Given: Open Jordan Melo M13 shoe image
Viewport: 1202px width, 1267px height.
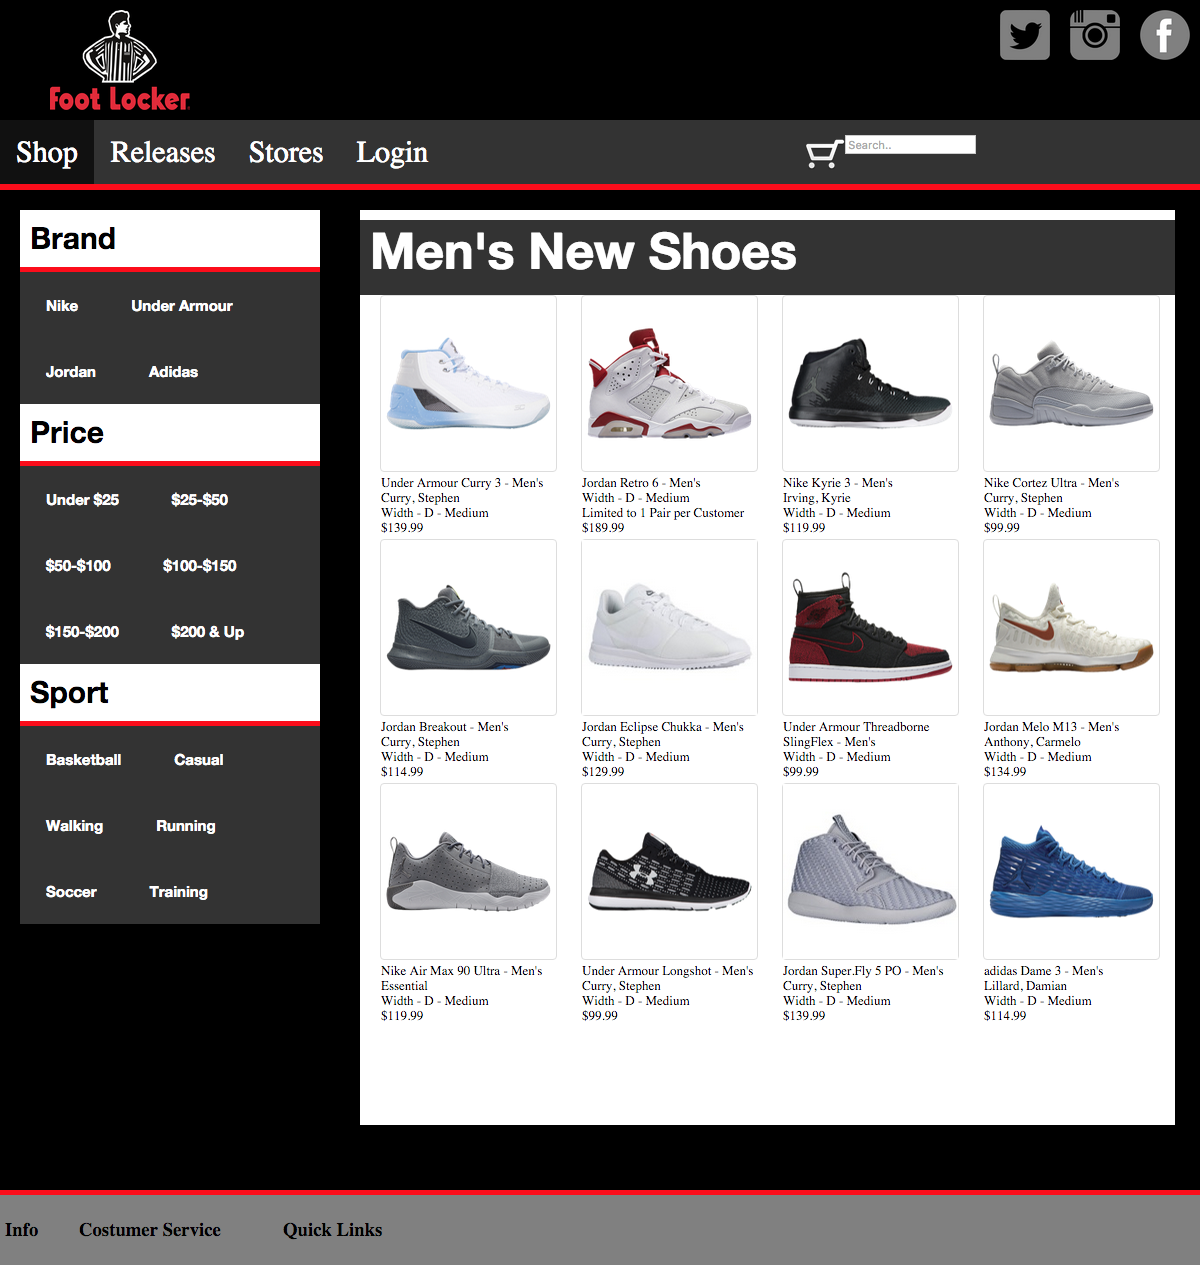Looking at the screenshot, I should click(1071, 628).
